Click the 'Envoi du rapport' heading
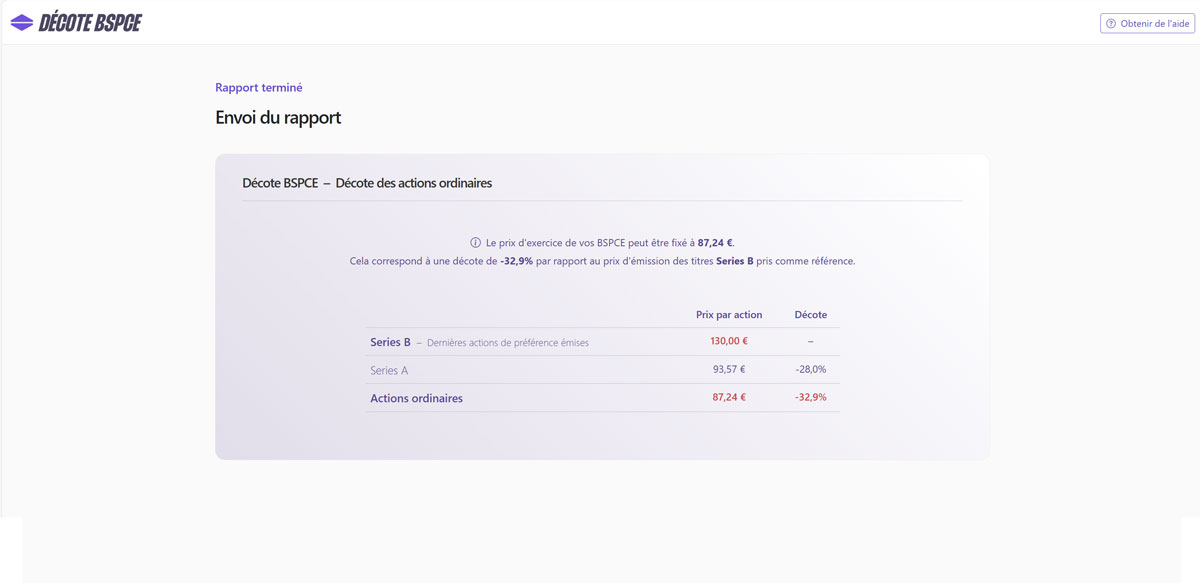Image resolution: width=1200 pixels, height=583 pixels. tap(278, 118)
